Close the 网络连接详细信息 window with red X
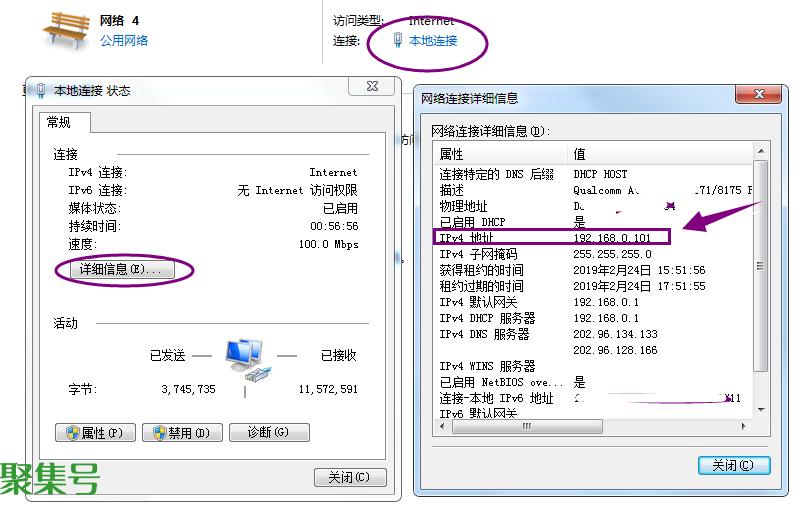This screenshot has height=511, width=809. pos(757,95)
